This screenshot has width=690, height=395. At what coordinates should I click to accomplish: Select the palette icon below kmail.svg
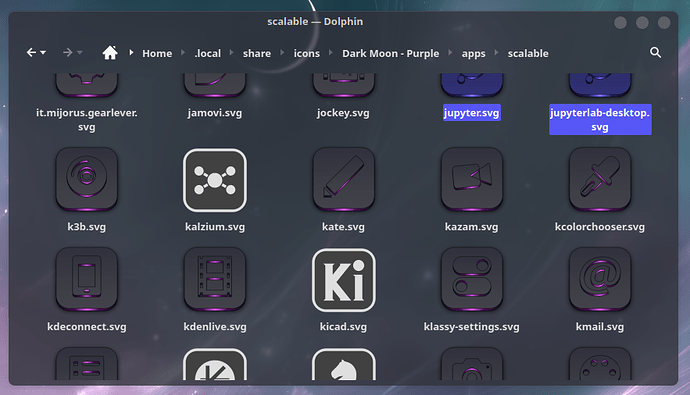[600, 364]
